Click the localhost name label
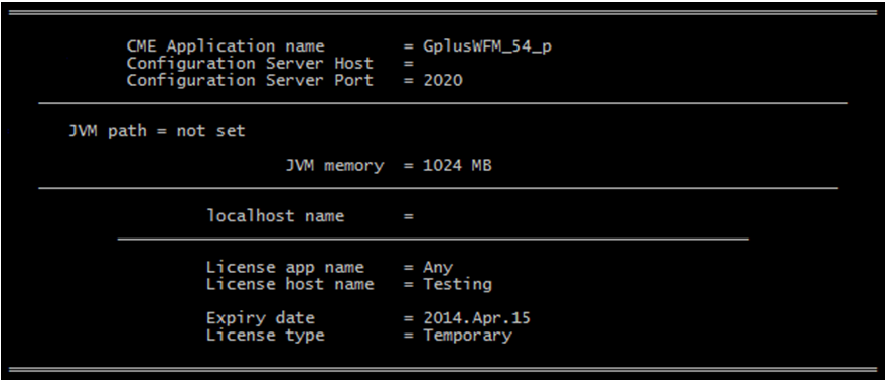This screenshot has height=382, width=887. click(x=275, y=216)
